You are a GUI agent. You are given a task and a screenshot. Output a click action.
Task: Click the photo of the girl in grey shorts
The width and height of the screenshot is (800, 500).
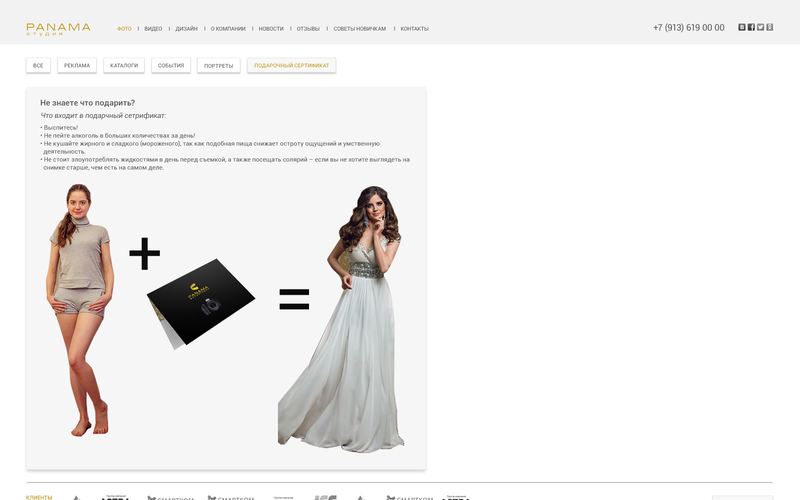pyautogui.click(x=79, y=309)
